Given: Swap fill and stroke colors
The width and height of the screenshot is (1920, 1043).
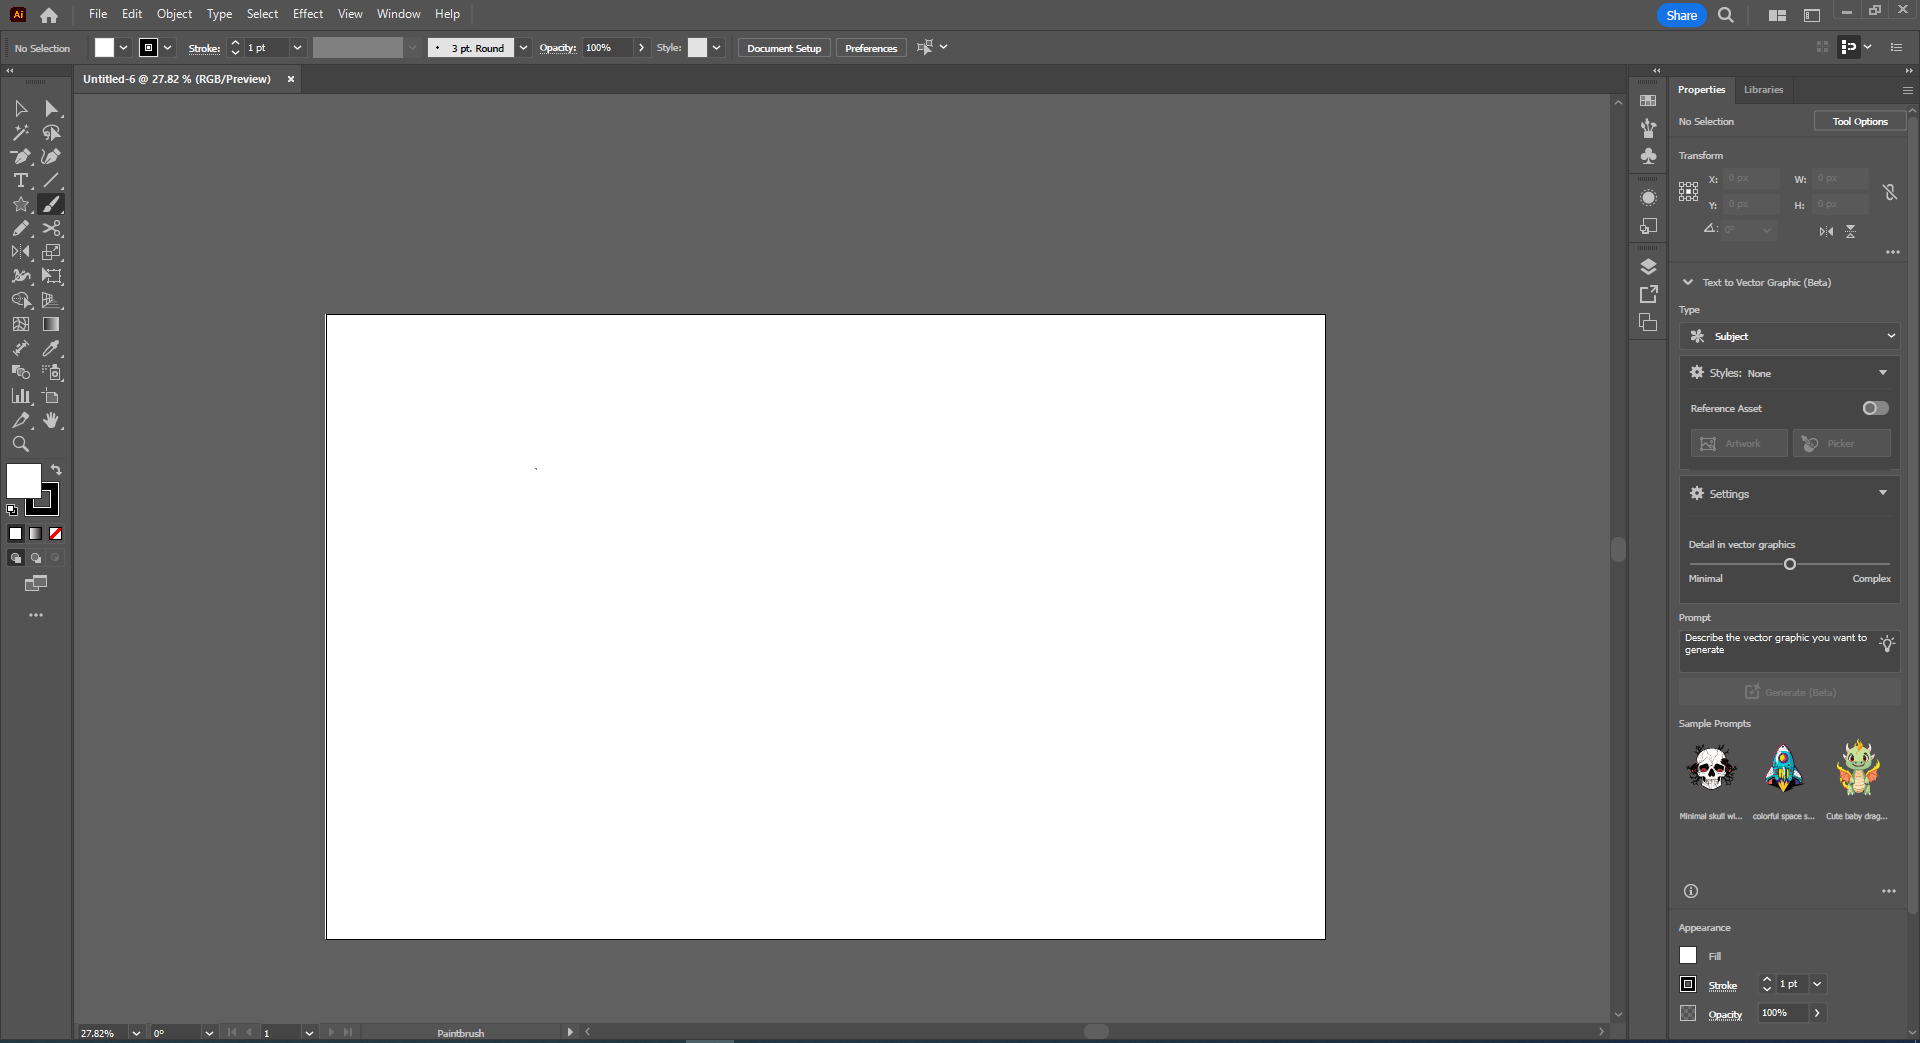Looking at the screenshot, I should pos(57,470).
